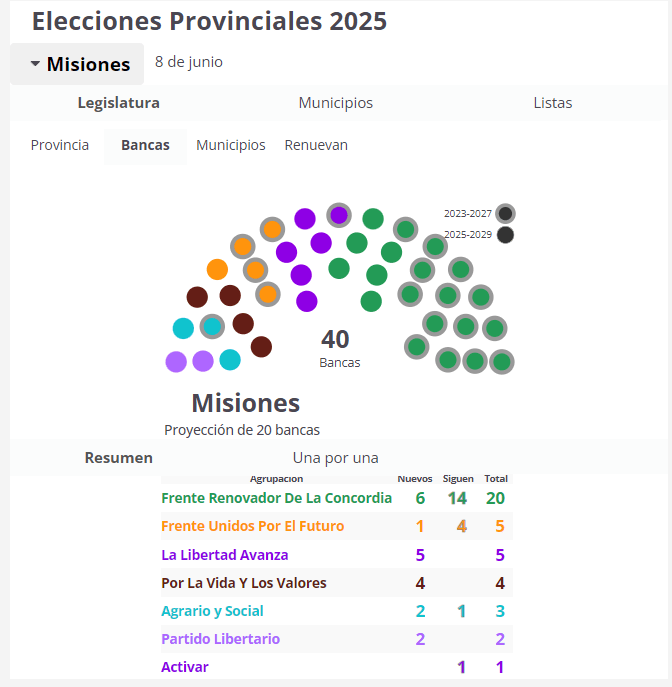
Task: Click the dropdown arrow beside Misiones
Action: 35,64
